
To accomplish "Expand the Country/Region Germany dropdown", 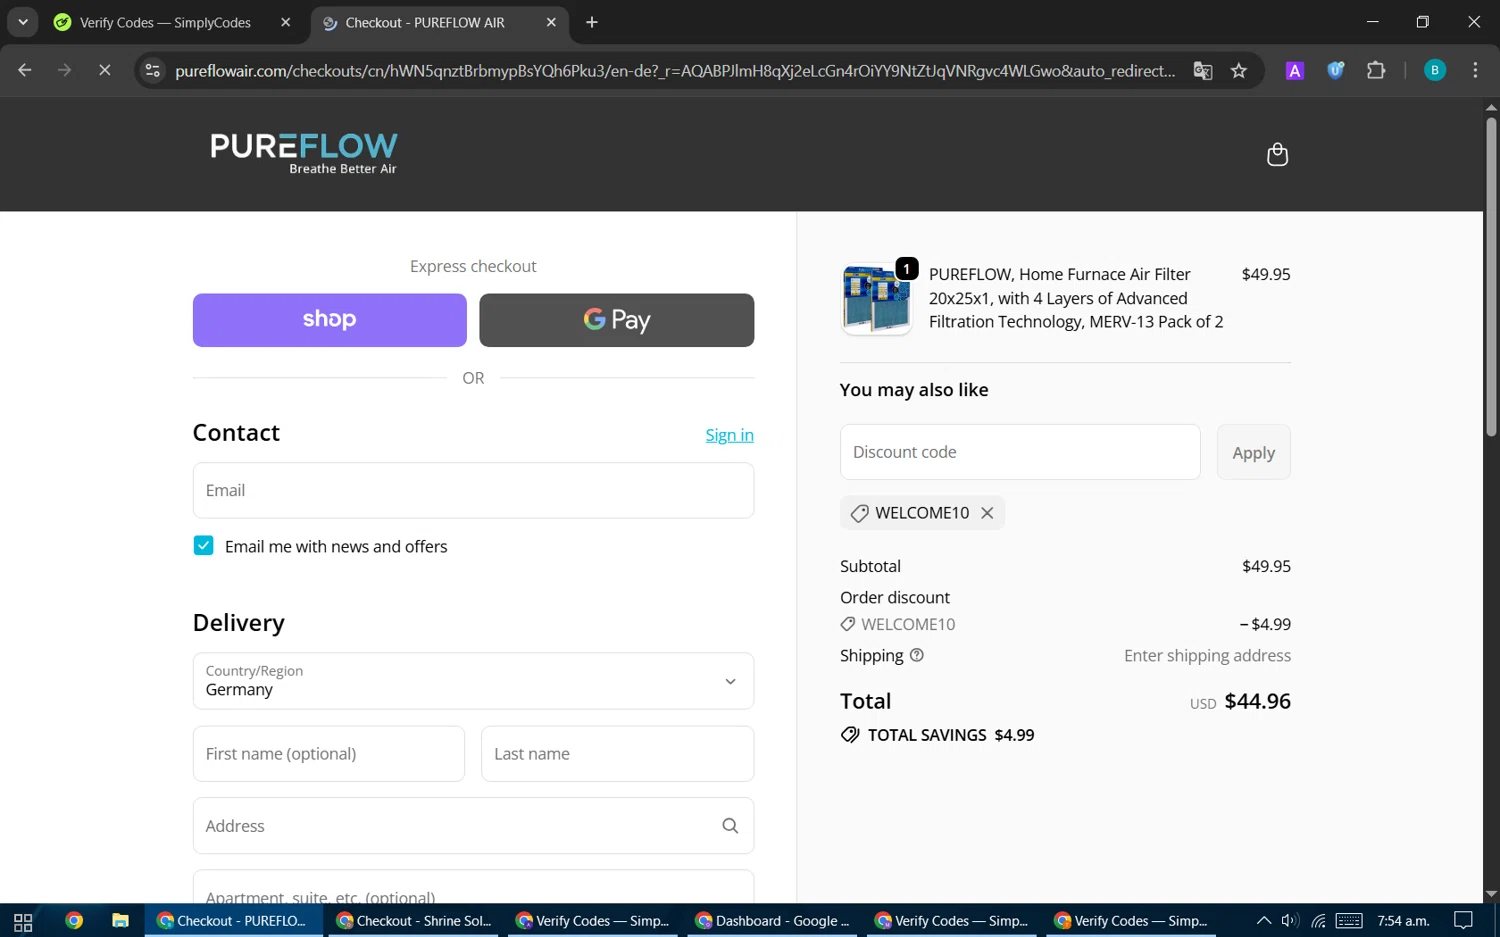I will pos(473,681).
